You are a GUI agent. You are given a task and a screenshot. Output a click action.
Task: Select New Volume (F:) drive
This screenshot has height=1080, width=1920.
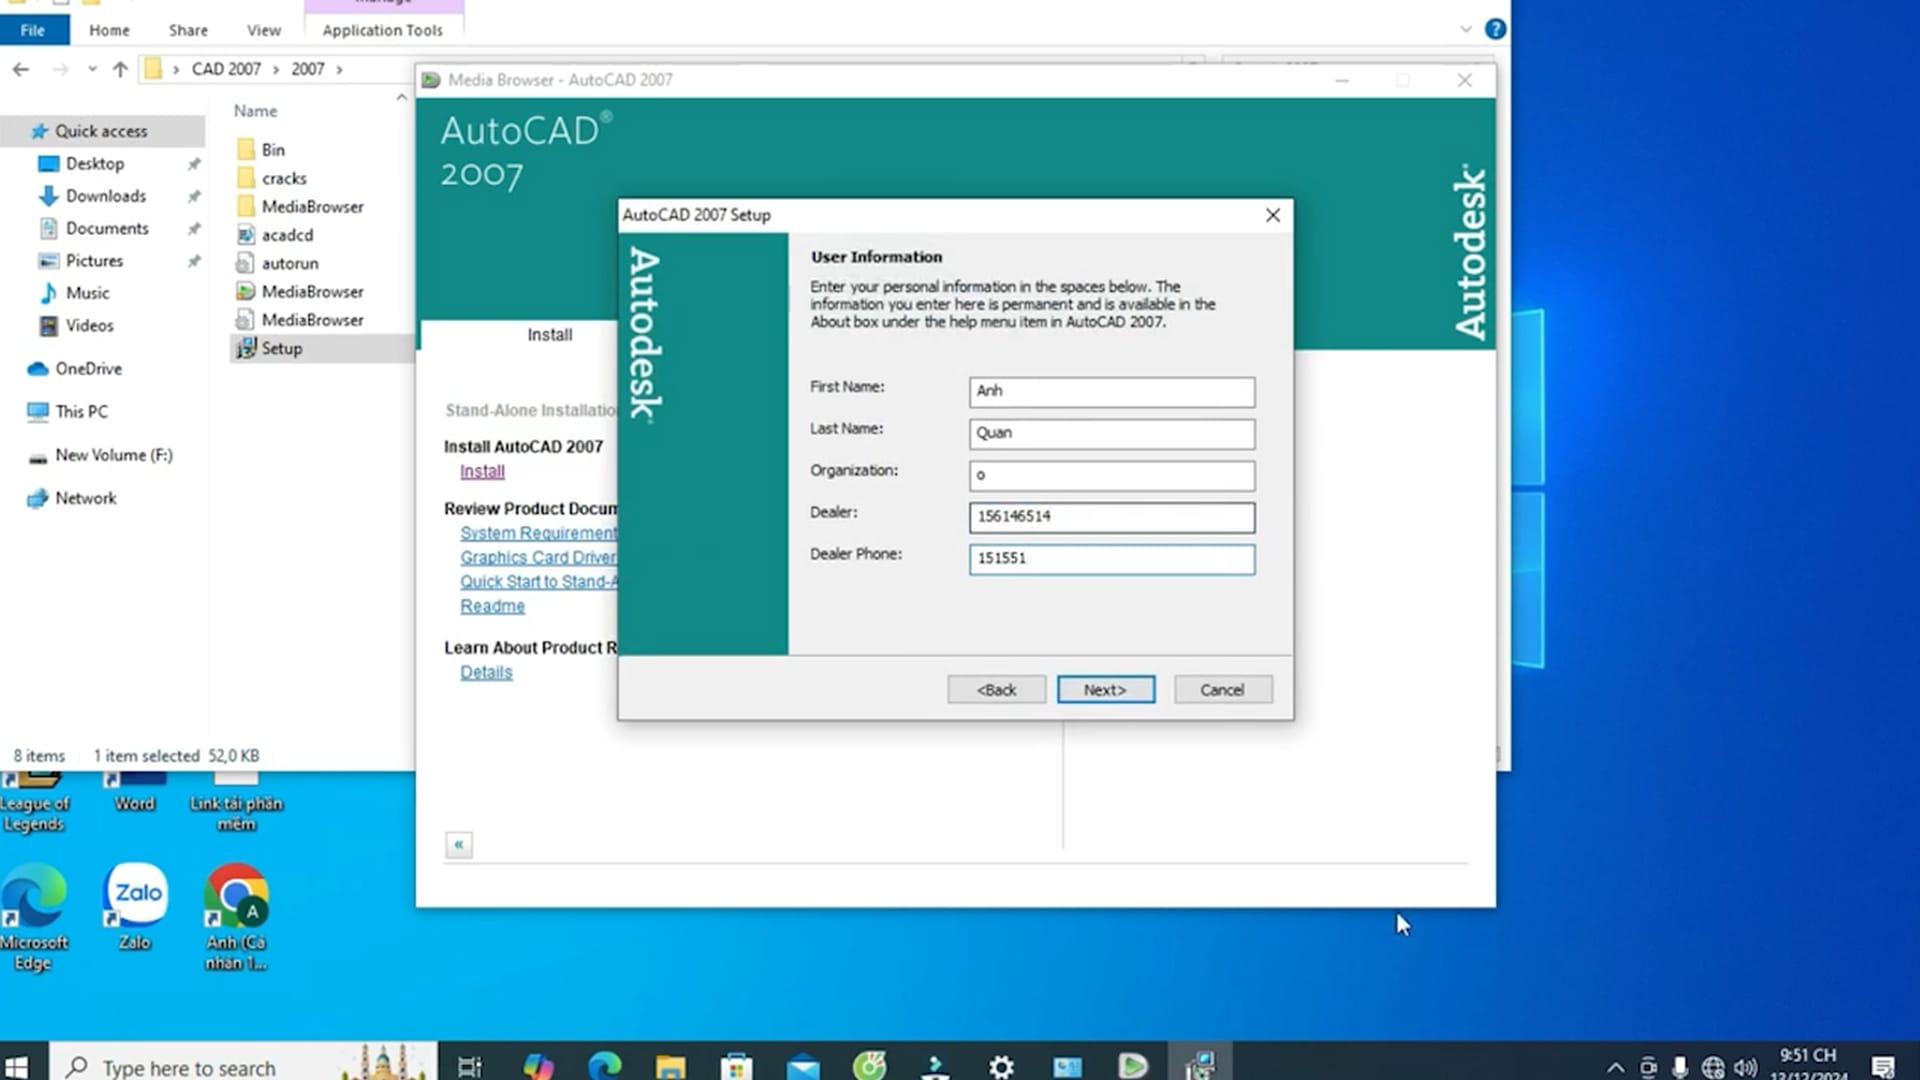click(x=114, y=455)
